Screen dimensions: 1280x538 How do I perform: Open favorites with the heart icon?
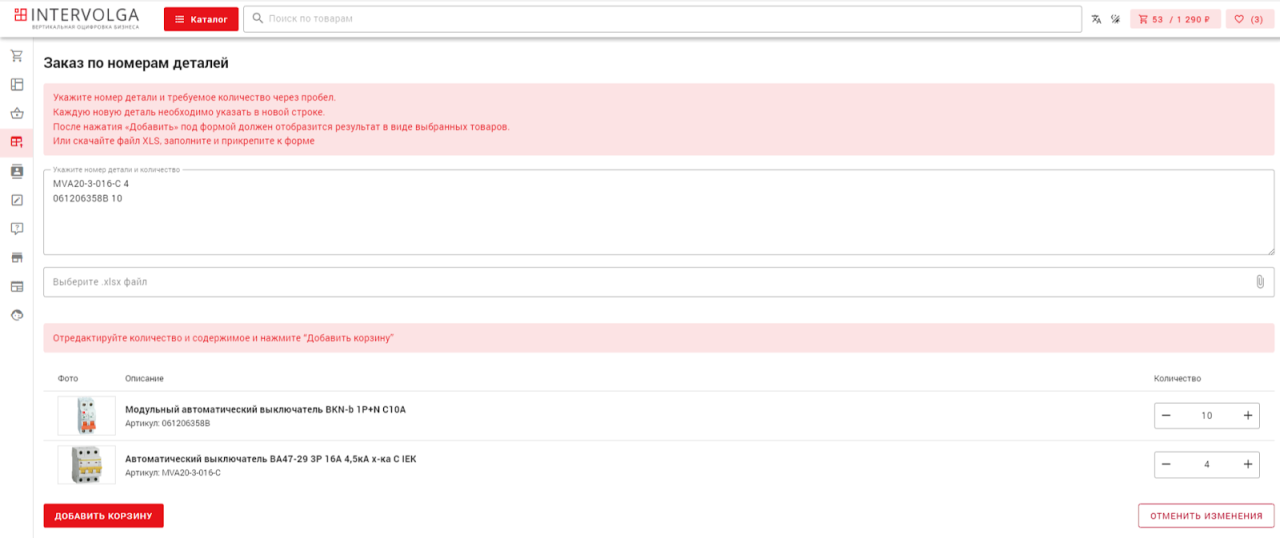pos(1248,19)
